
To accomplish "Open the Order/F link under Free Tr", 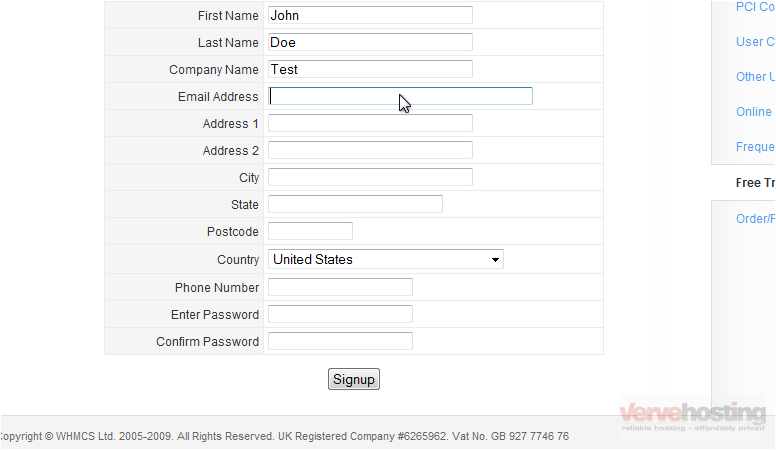I will tap(755, 218).
